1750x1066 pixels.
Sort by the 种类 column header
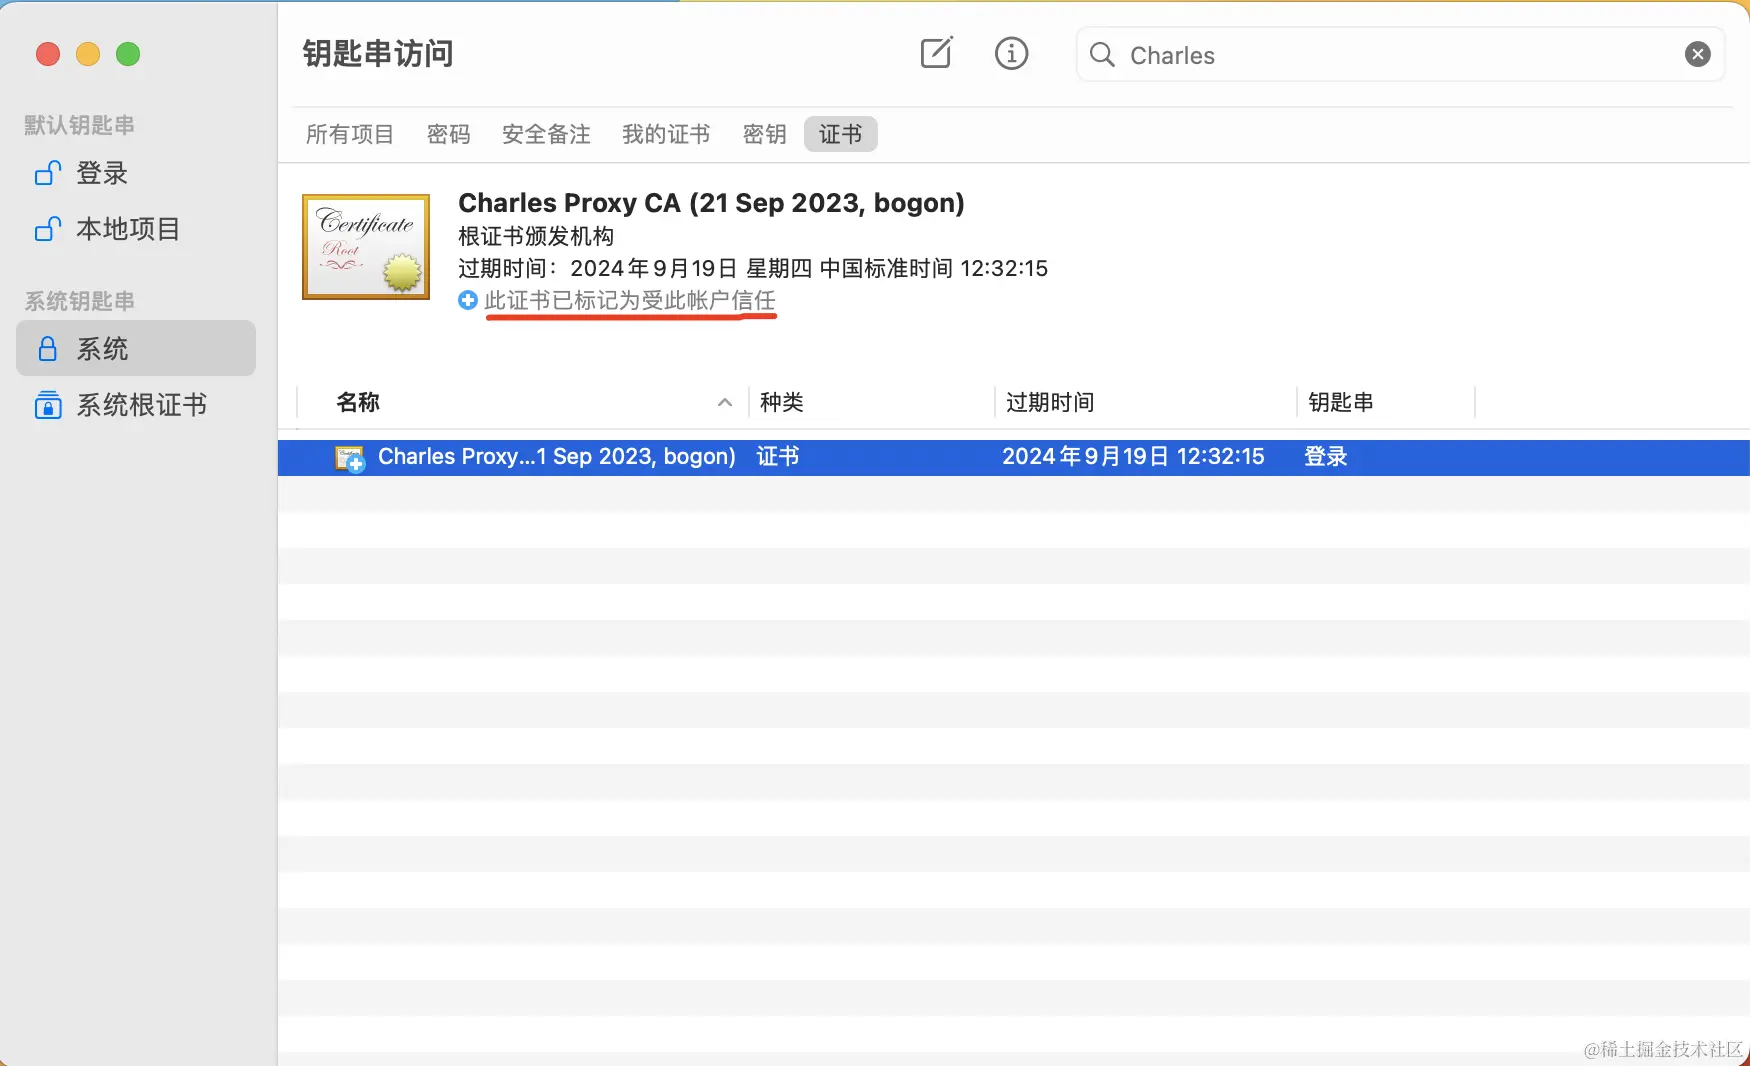coord(871,402)
